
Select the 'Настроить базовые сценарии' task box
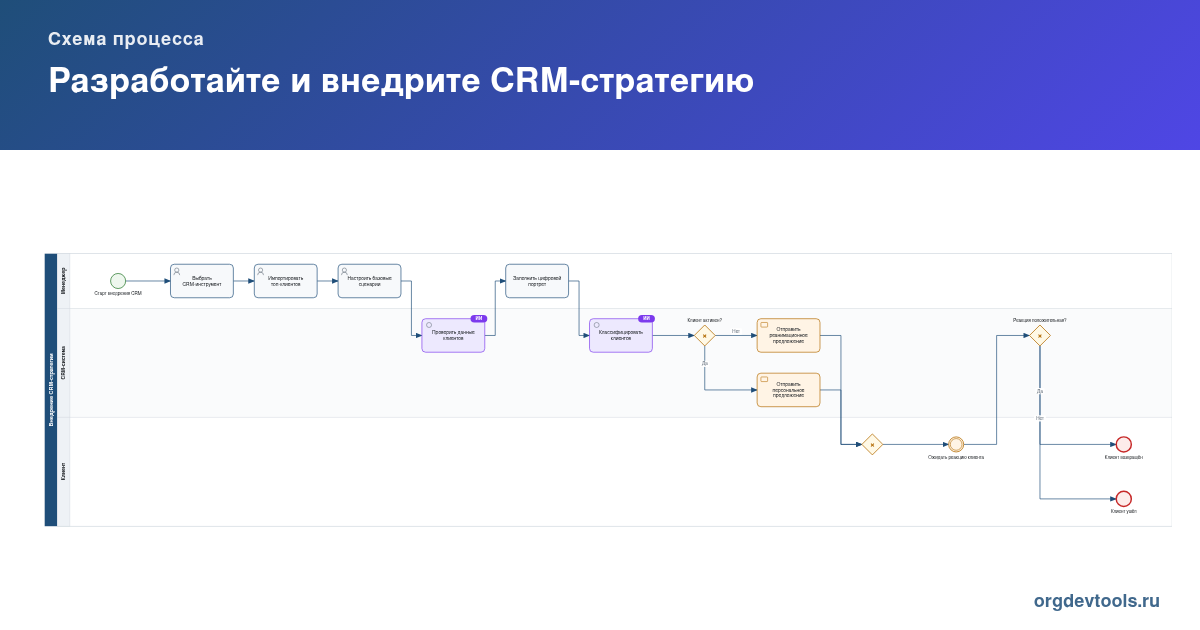[x=370, y=281]
